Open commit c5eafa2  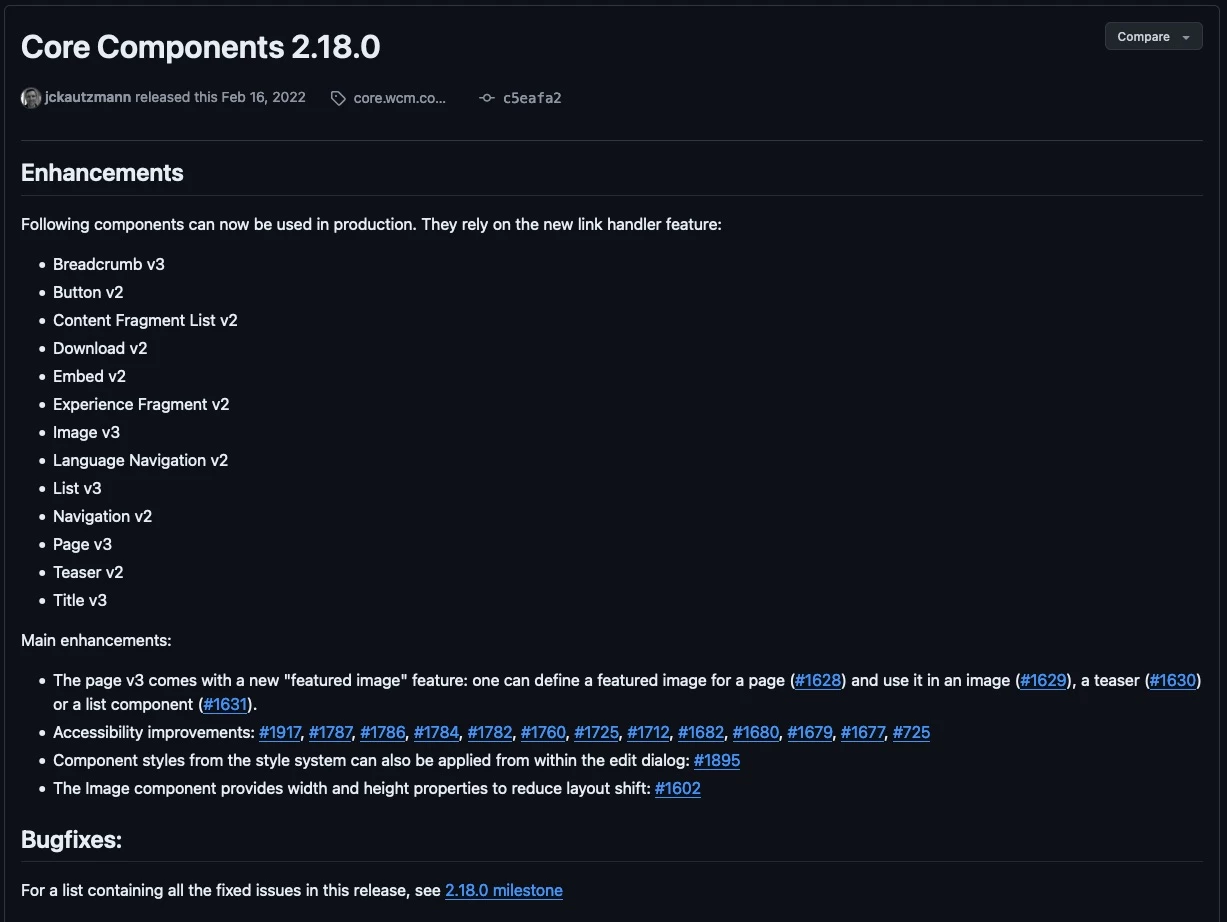(532, 98)
